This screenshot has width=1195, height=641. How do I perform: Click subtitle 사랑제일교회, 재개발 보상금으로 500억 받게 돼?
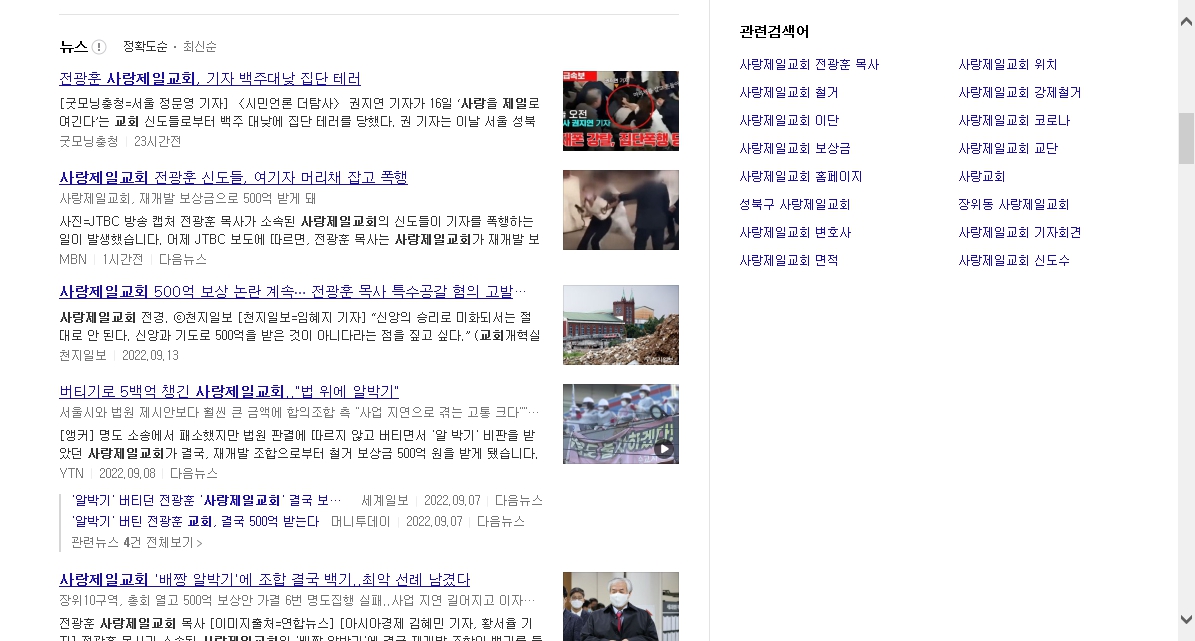187,198
